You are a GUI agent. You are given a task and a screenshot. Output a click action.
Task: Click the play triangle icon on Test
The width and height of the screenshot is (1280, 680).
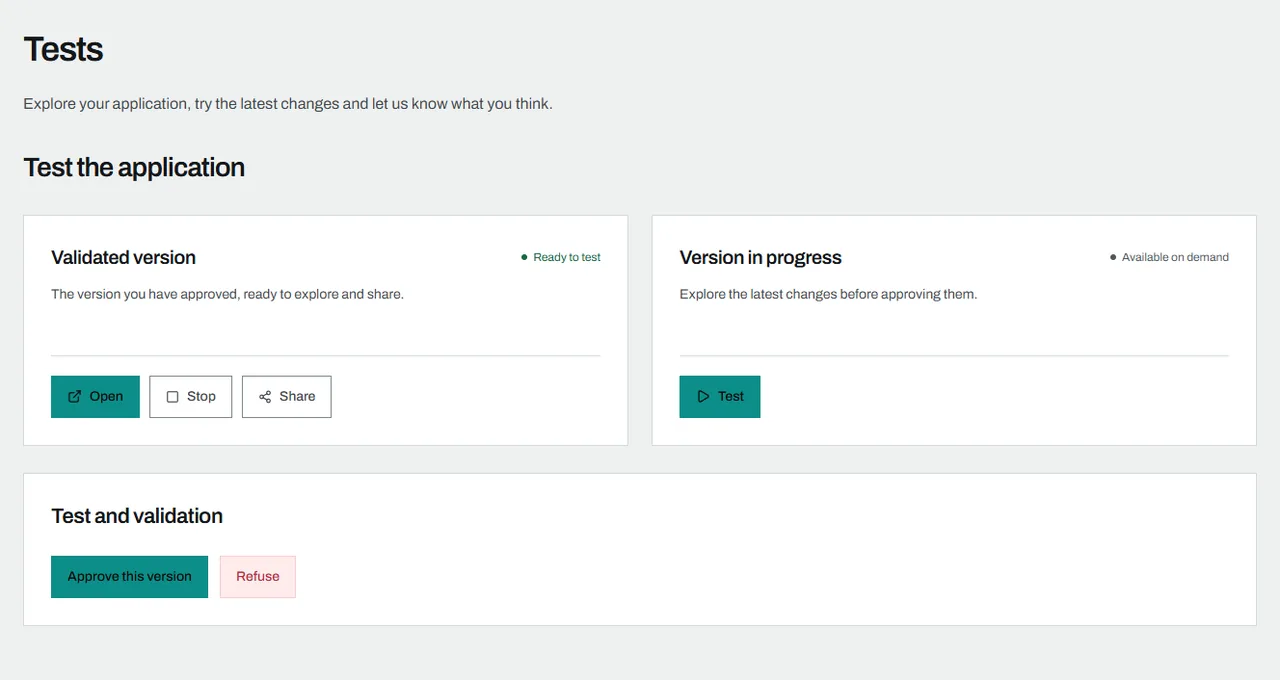[x=703, y=397]
